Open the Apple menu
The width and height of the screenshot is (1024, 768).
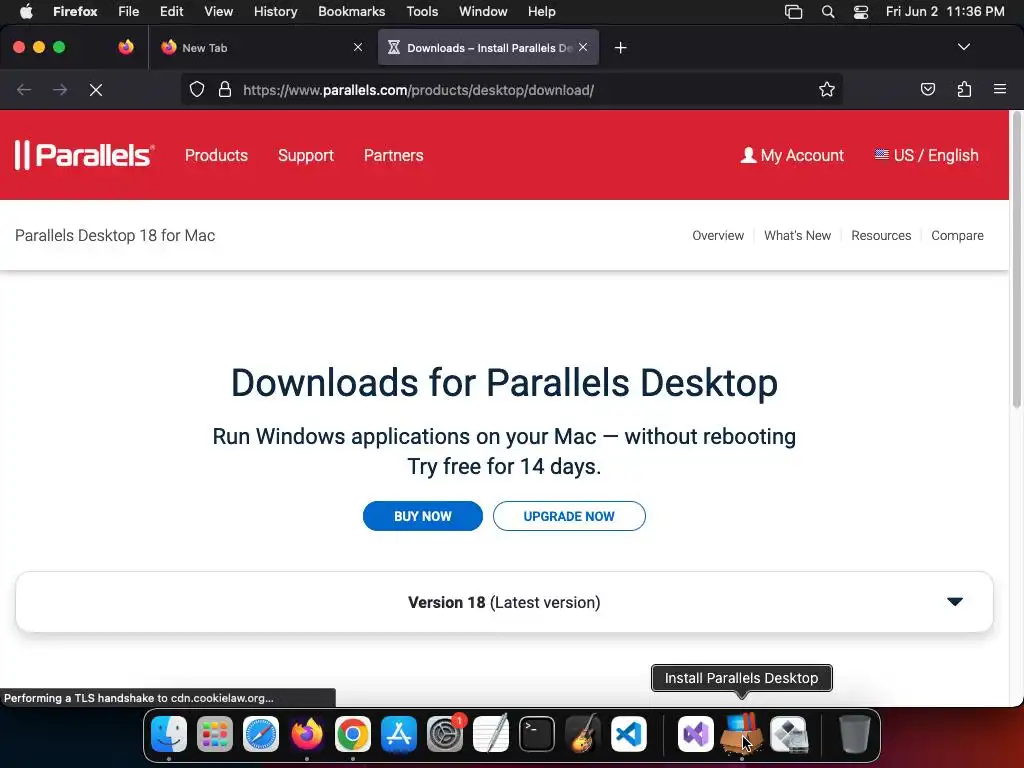point(26,12)
